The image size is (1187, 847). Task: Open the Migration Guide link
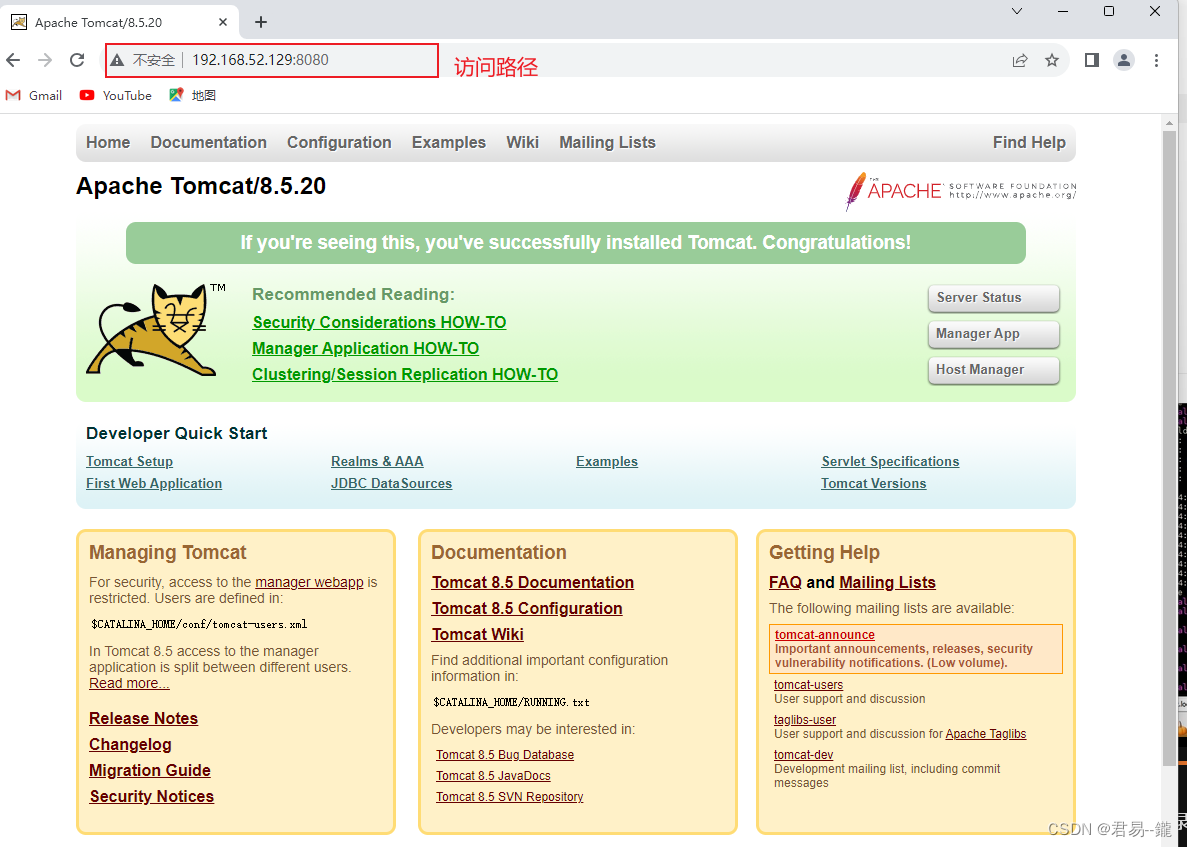click(150, 771)
